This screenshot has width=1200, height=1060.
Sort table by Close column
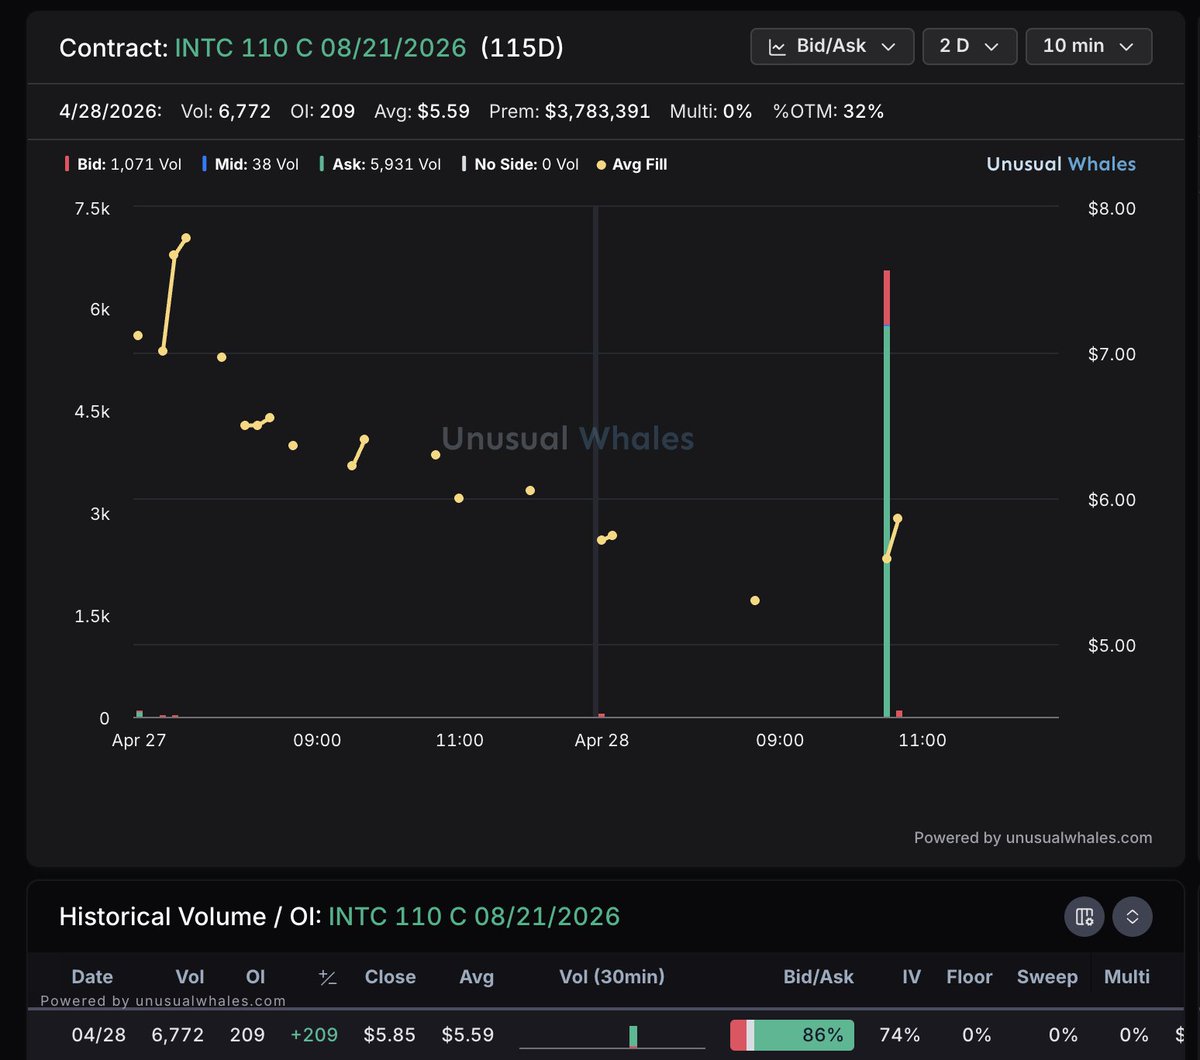(390, 977)
